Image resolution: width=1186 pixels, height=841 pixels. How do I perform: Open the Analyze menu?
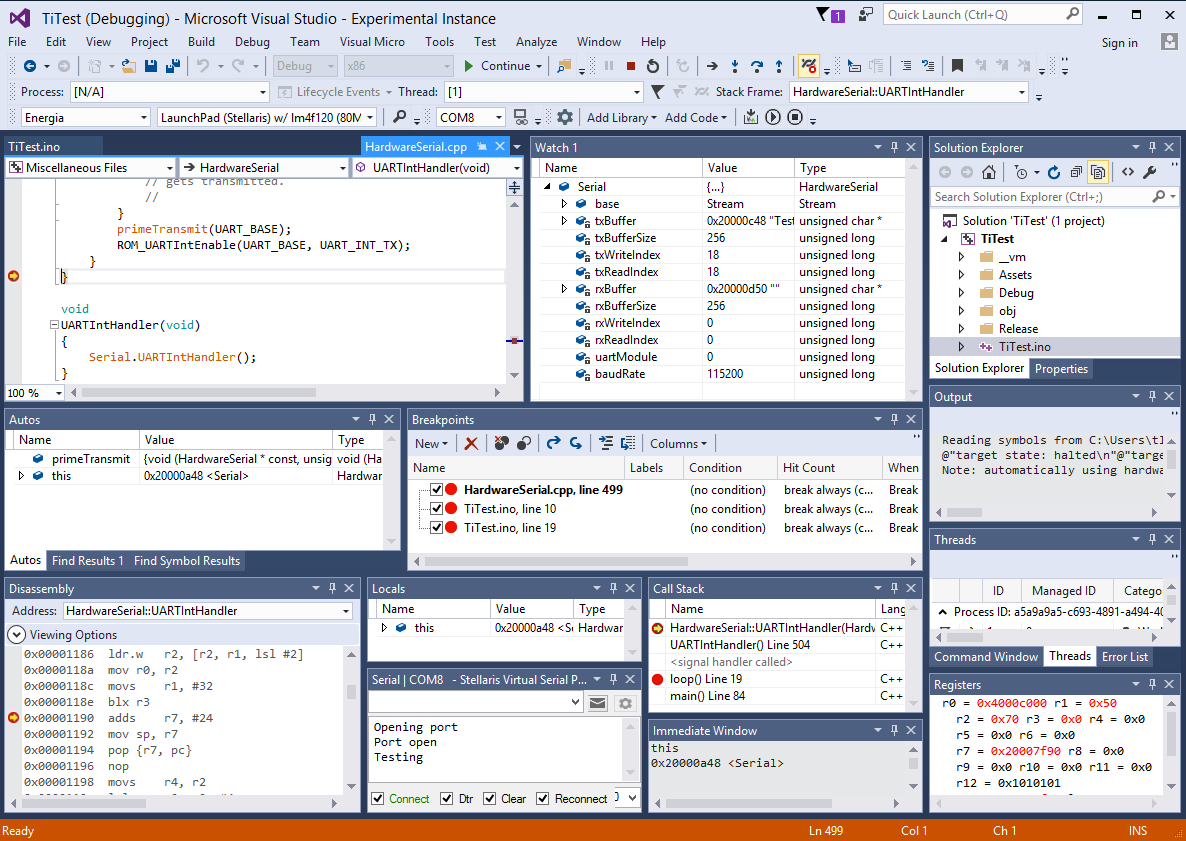click(536, 42)
